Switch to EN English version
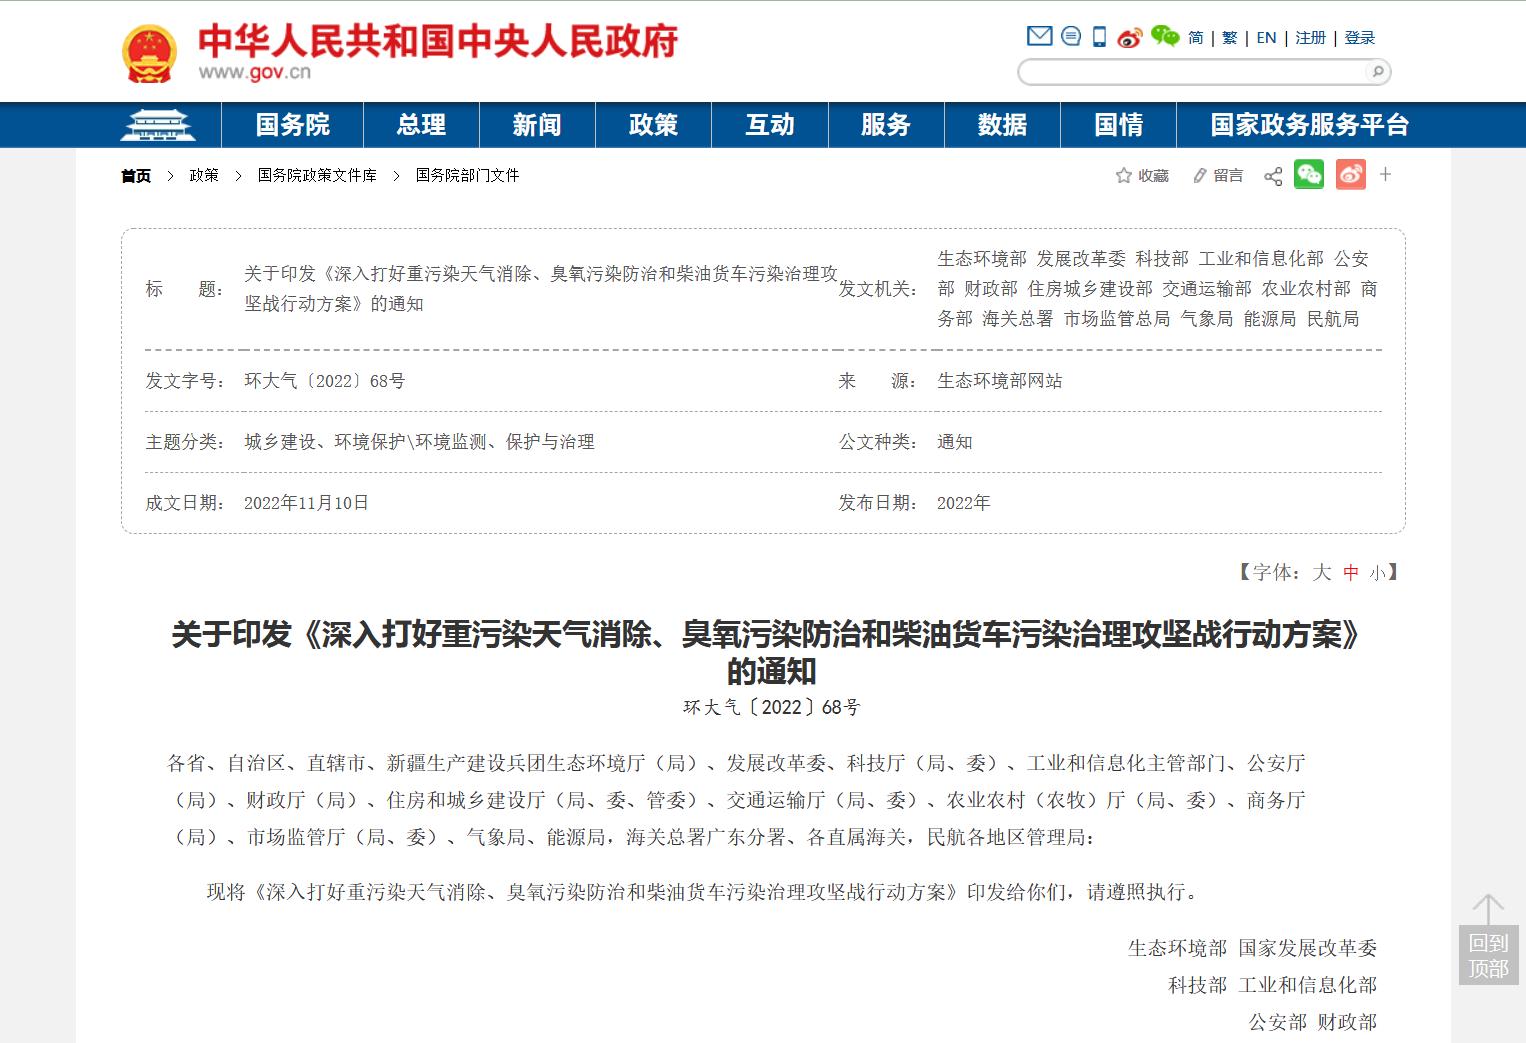The width and height of the screenshot is (1526, 1043). coord(1266,38)
